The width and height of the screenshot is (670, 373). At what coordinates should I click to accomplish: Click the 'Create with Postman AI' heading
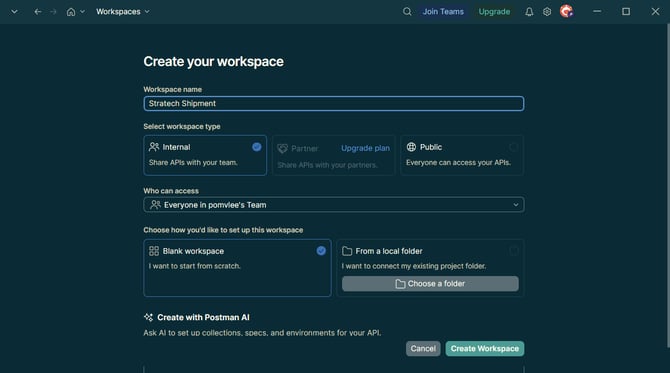203,317
